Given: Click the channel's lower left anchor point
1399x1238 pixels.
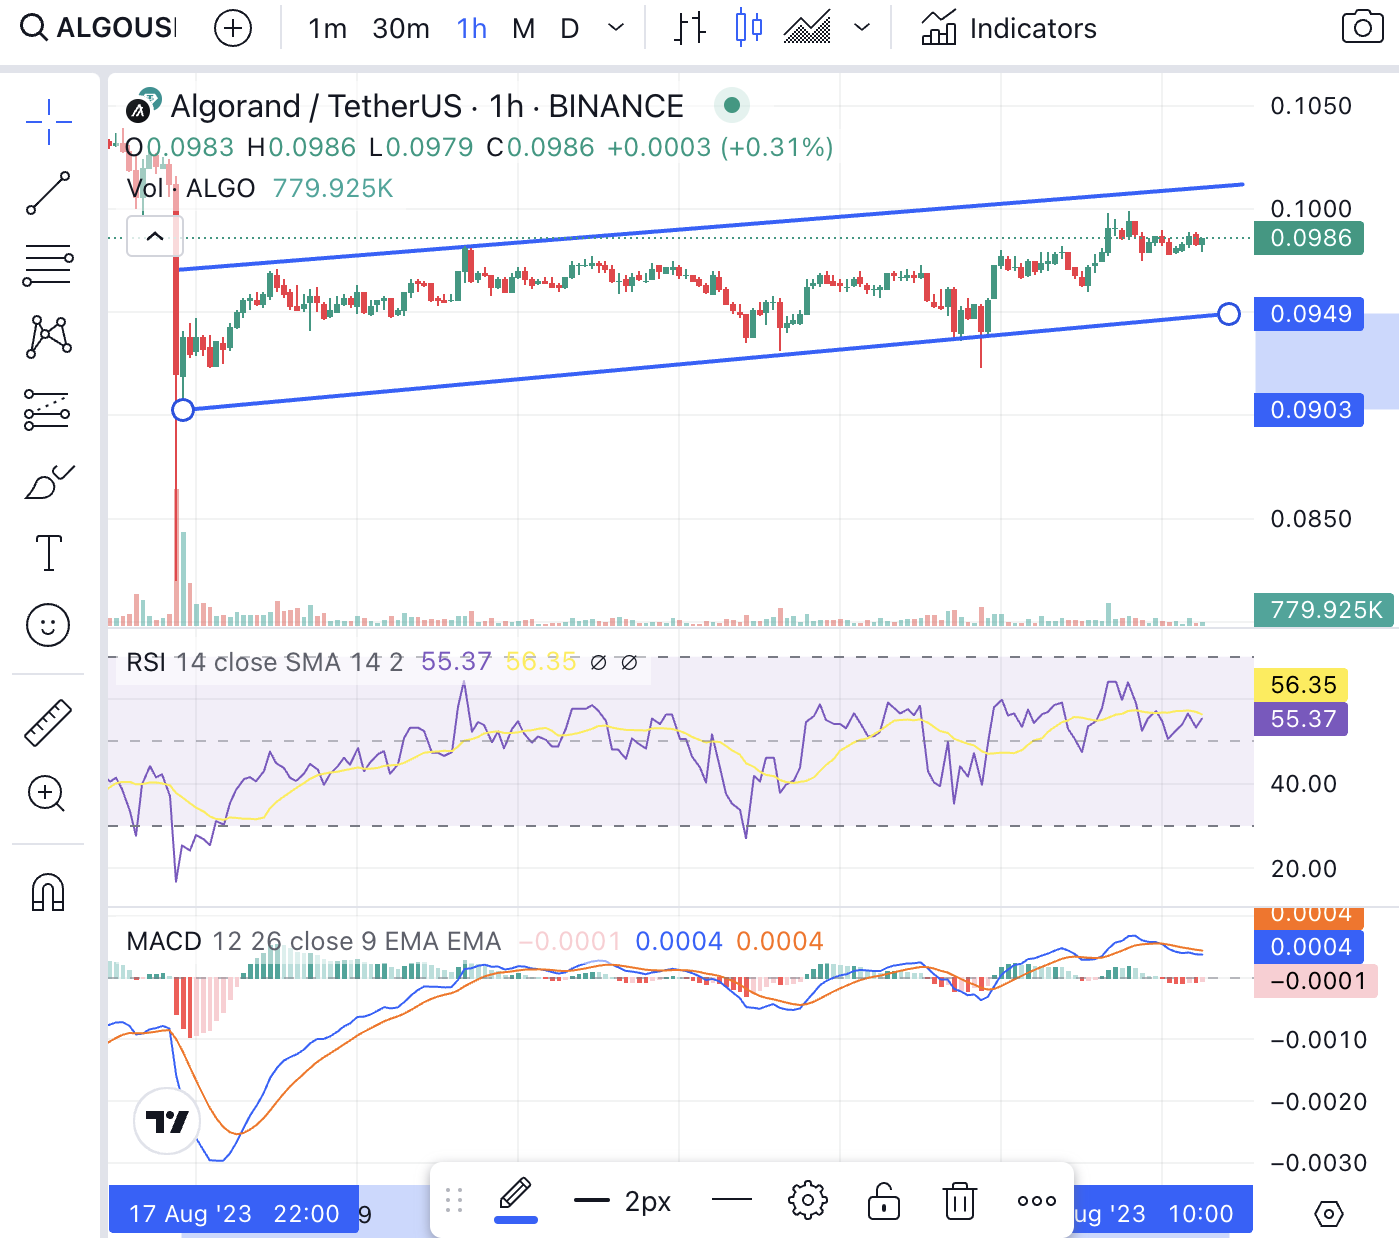Looking at the screenshot, I should pos(183,410).
